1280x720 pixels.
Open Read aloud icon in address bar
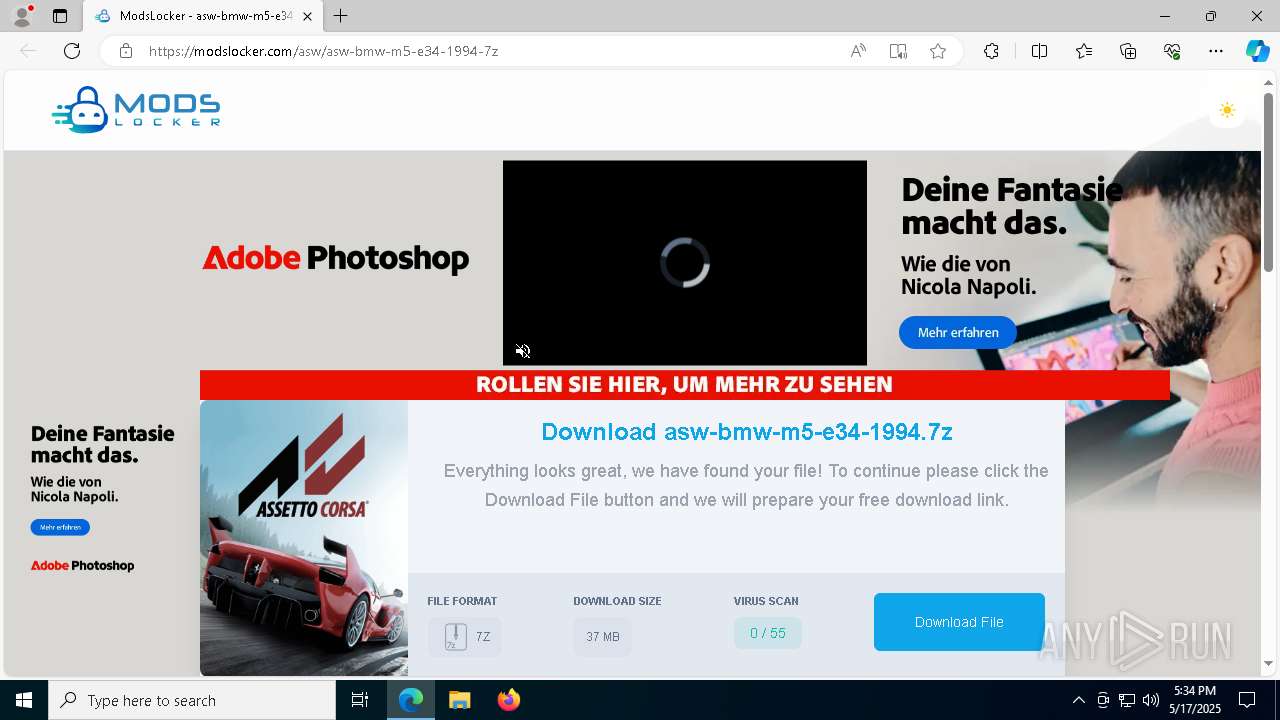click(x=858, y=51)
